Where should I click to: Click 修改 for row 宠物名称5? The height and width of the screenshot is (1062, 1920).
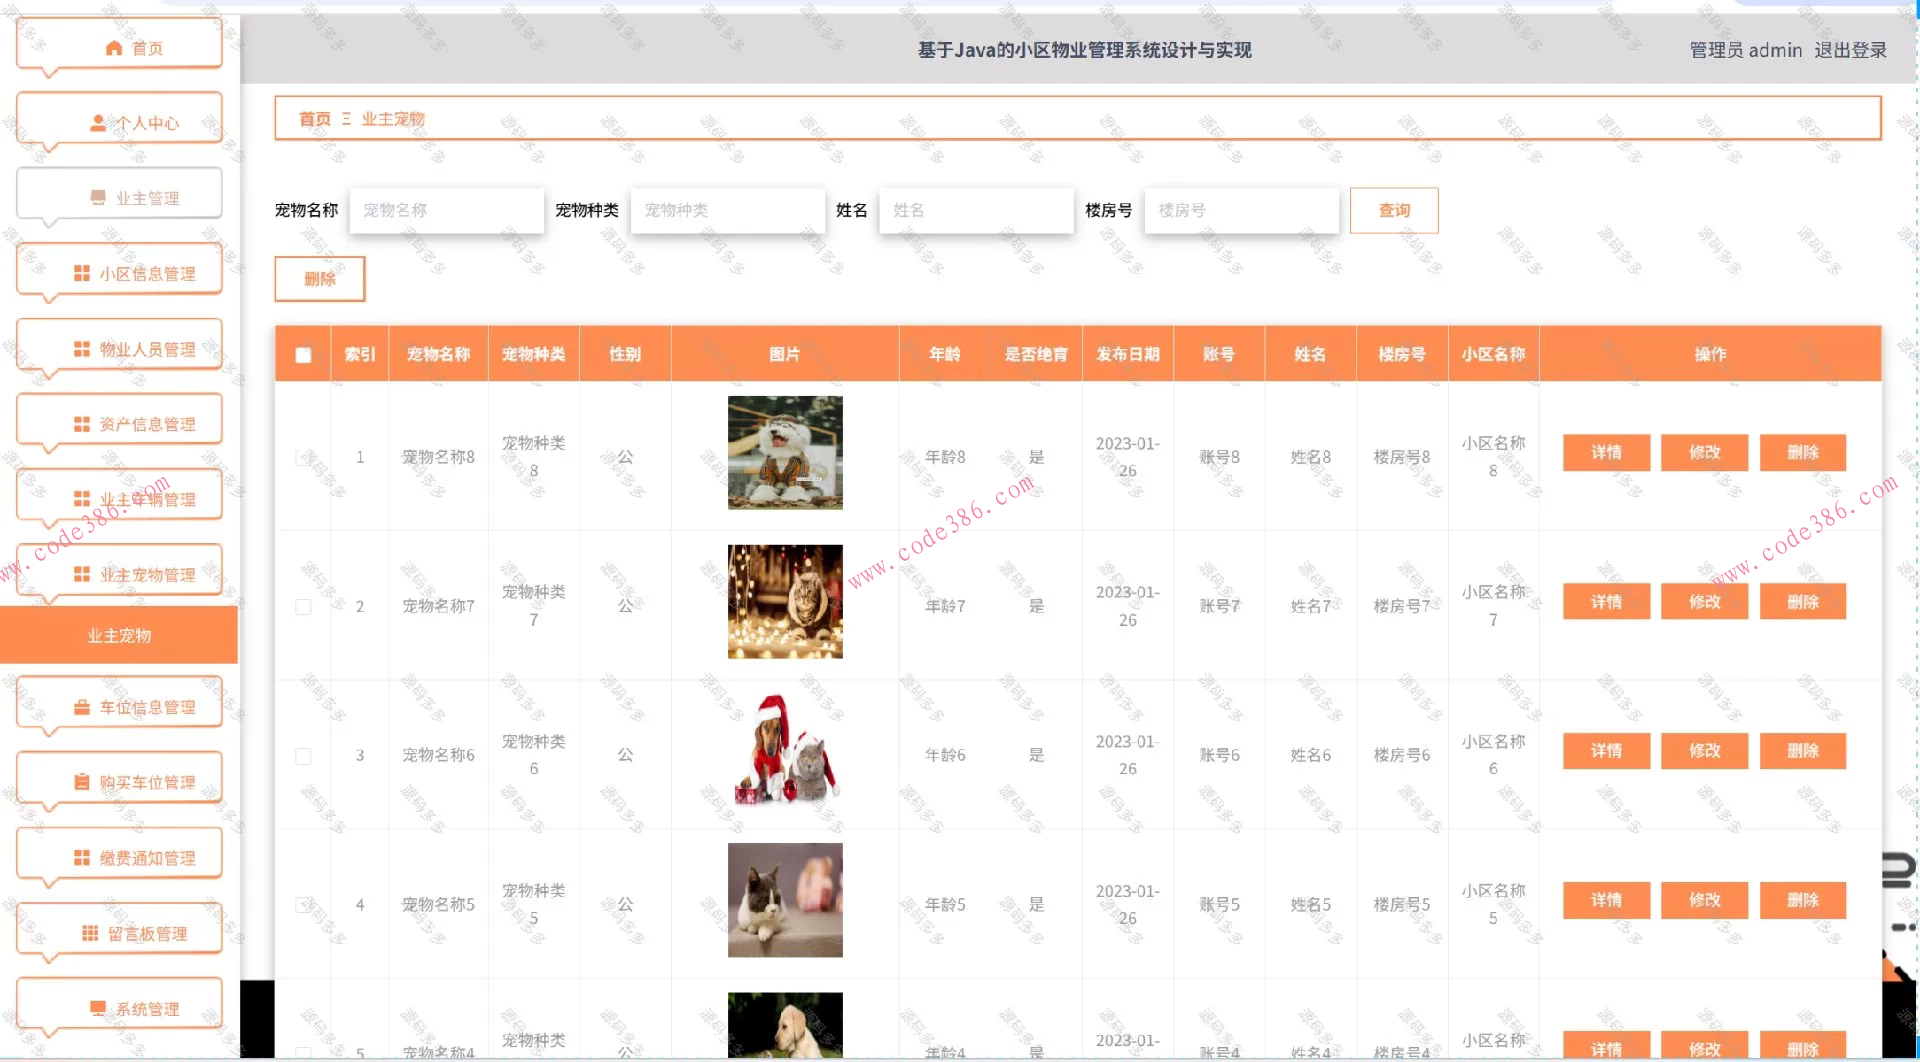[x=1704, y=900]
